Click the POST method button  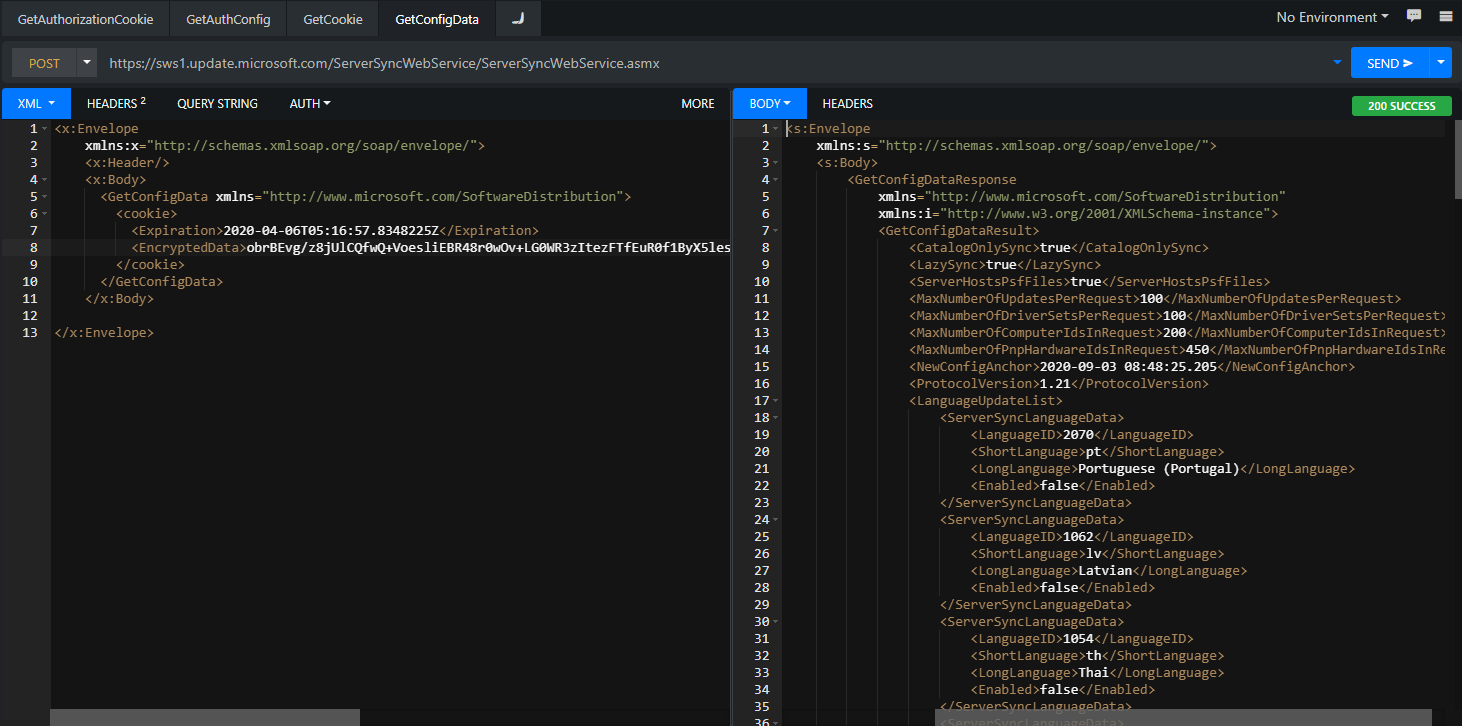pos(44,63)
